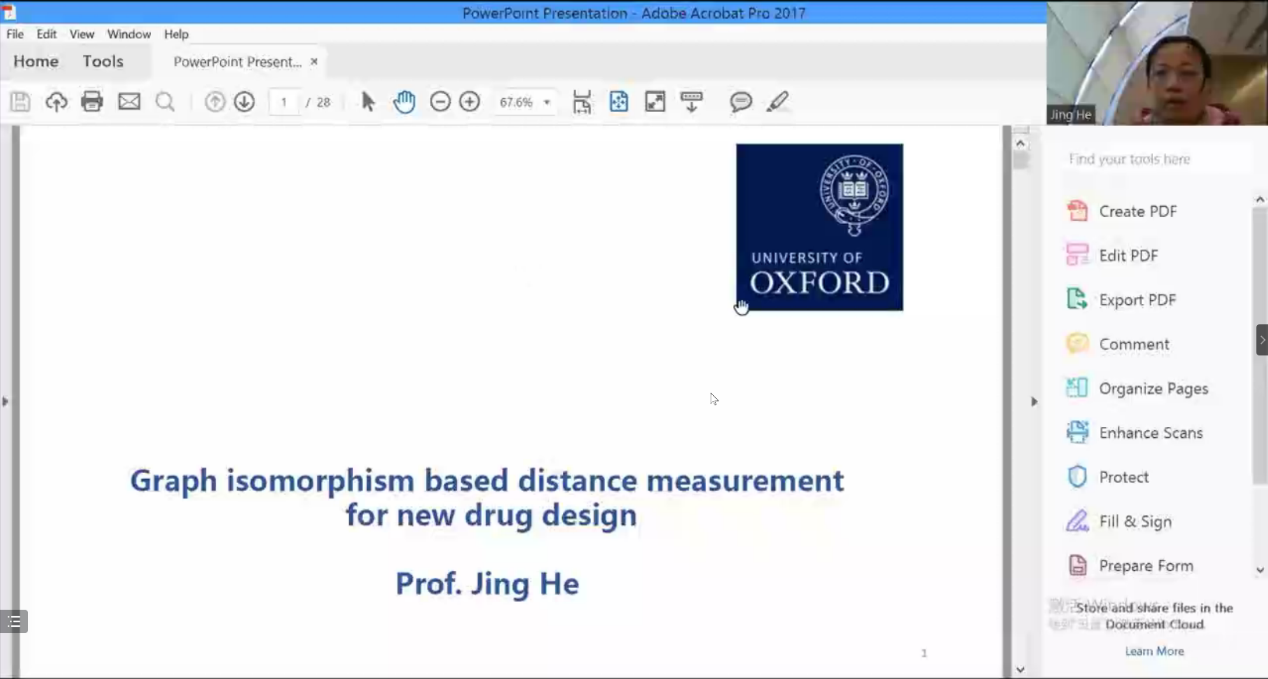Toggle fit one full page view
The image size is (1268, 679).
(x=619, y=101)
